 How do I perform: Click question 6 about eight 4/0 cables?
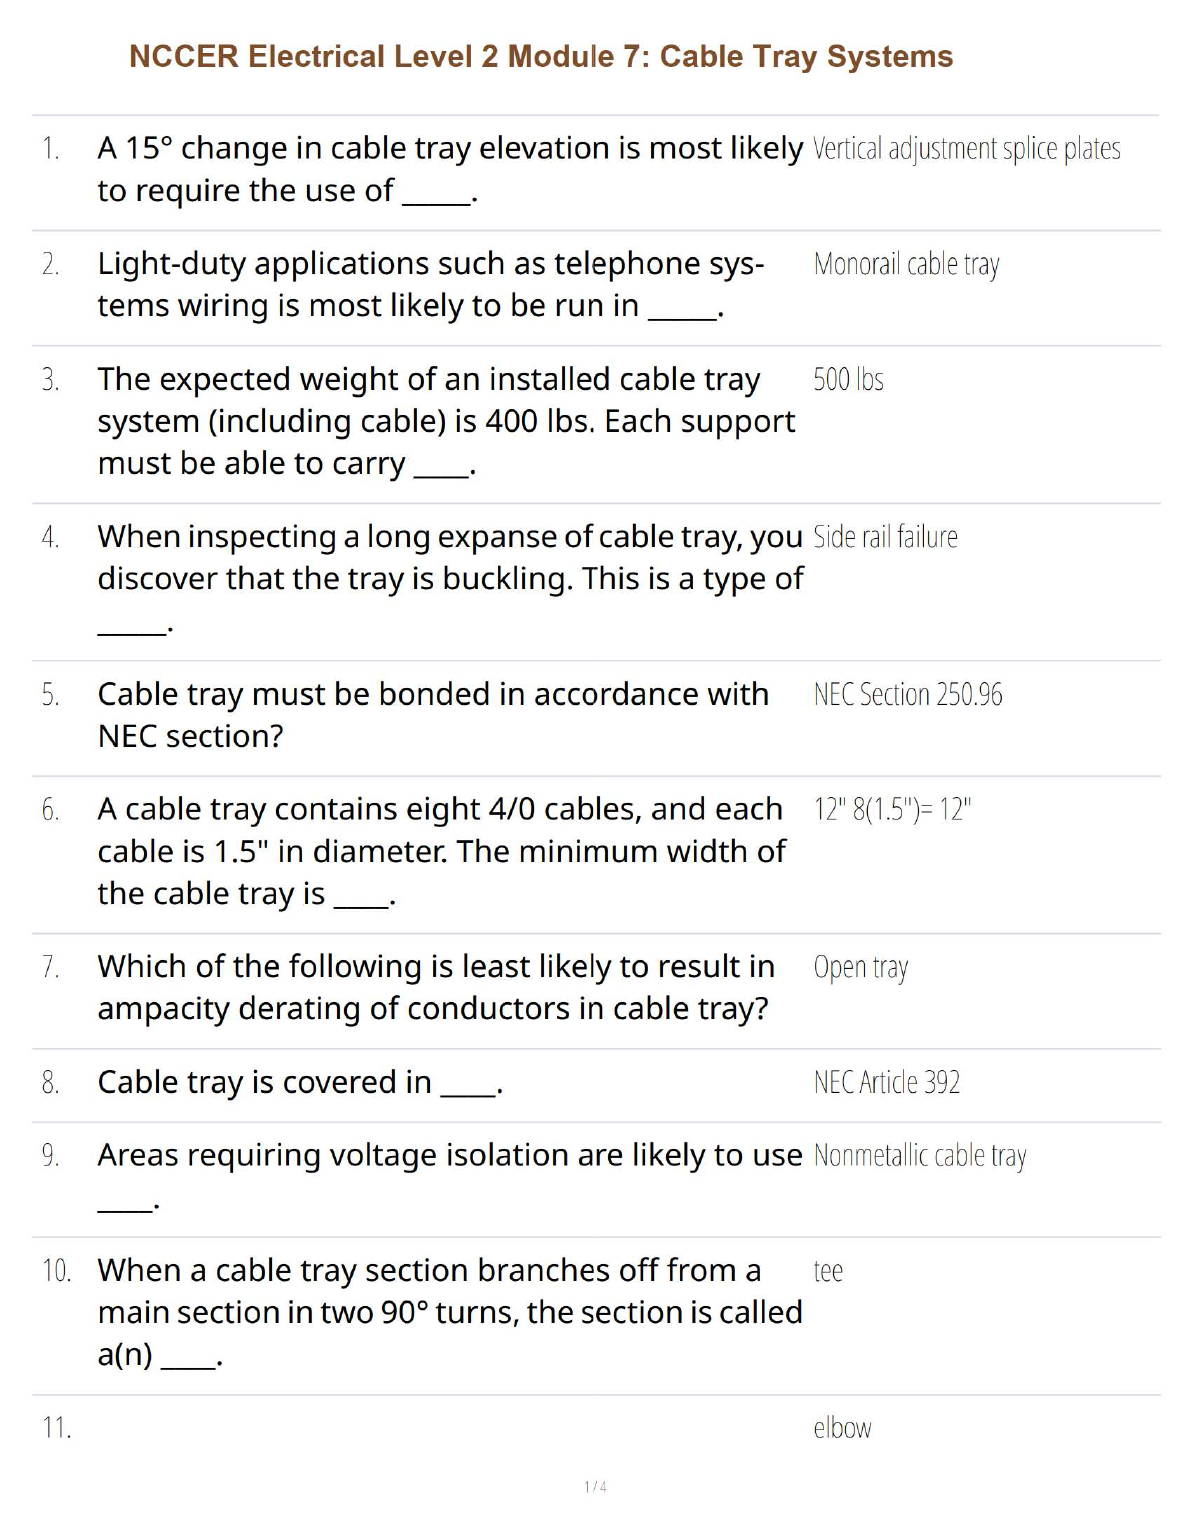click(440, 851)
